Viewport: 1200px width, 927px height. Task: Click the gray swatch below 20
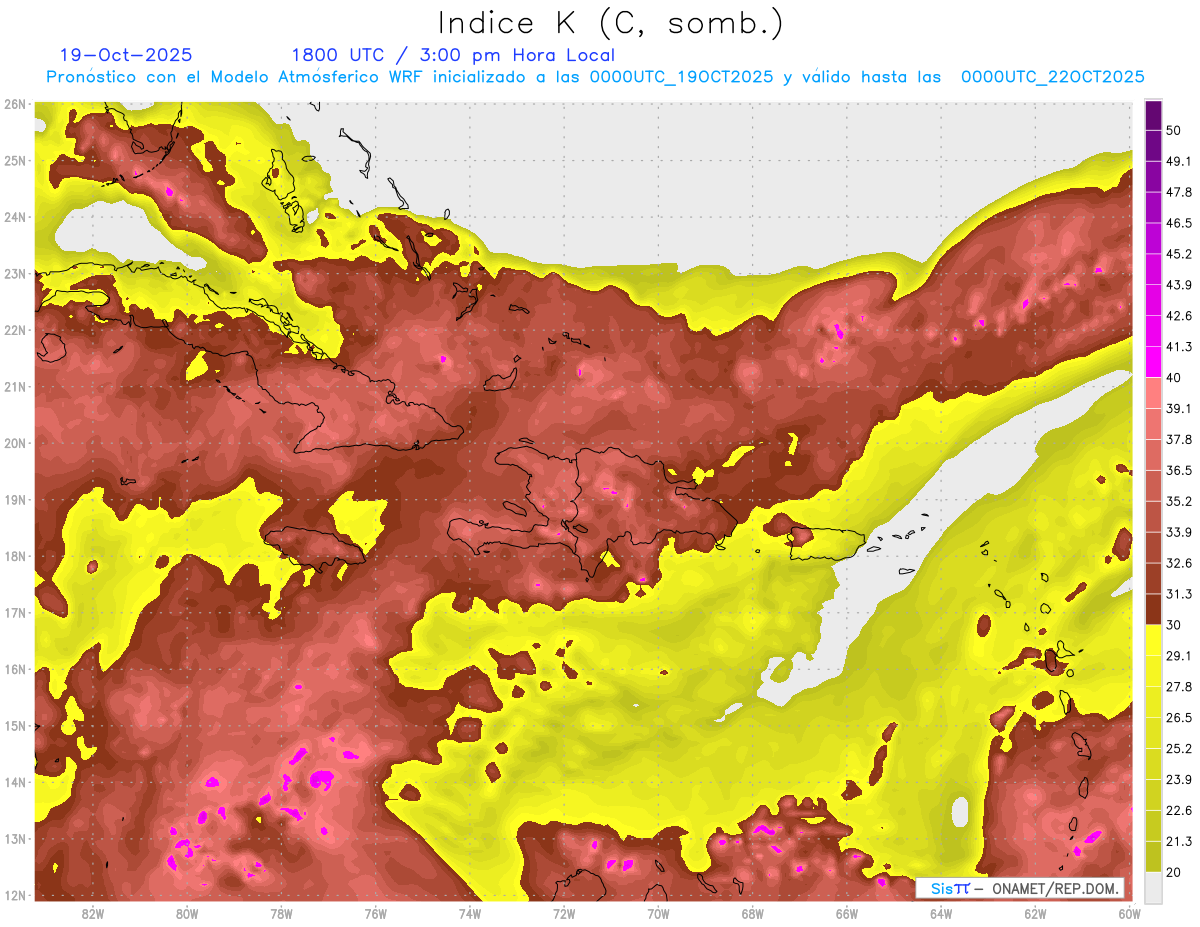1153,886
